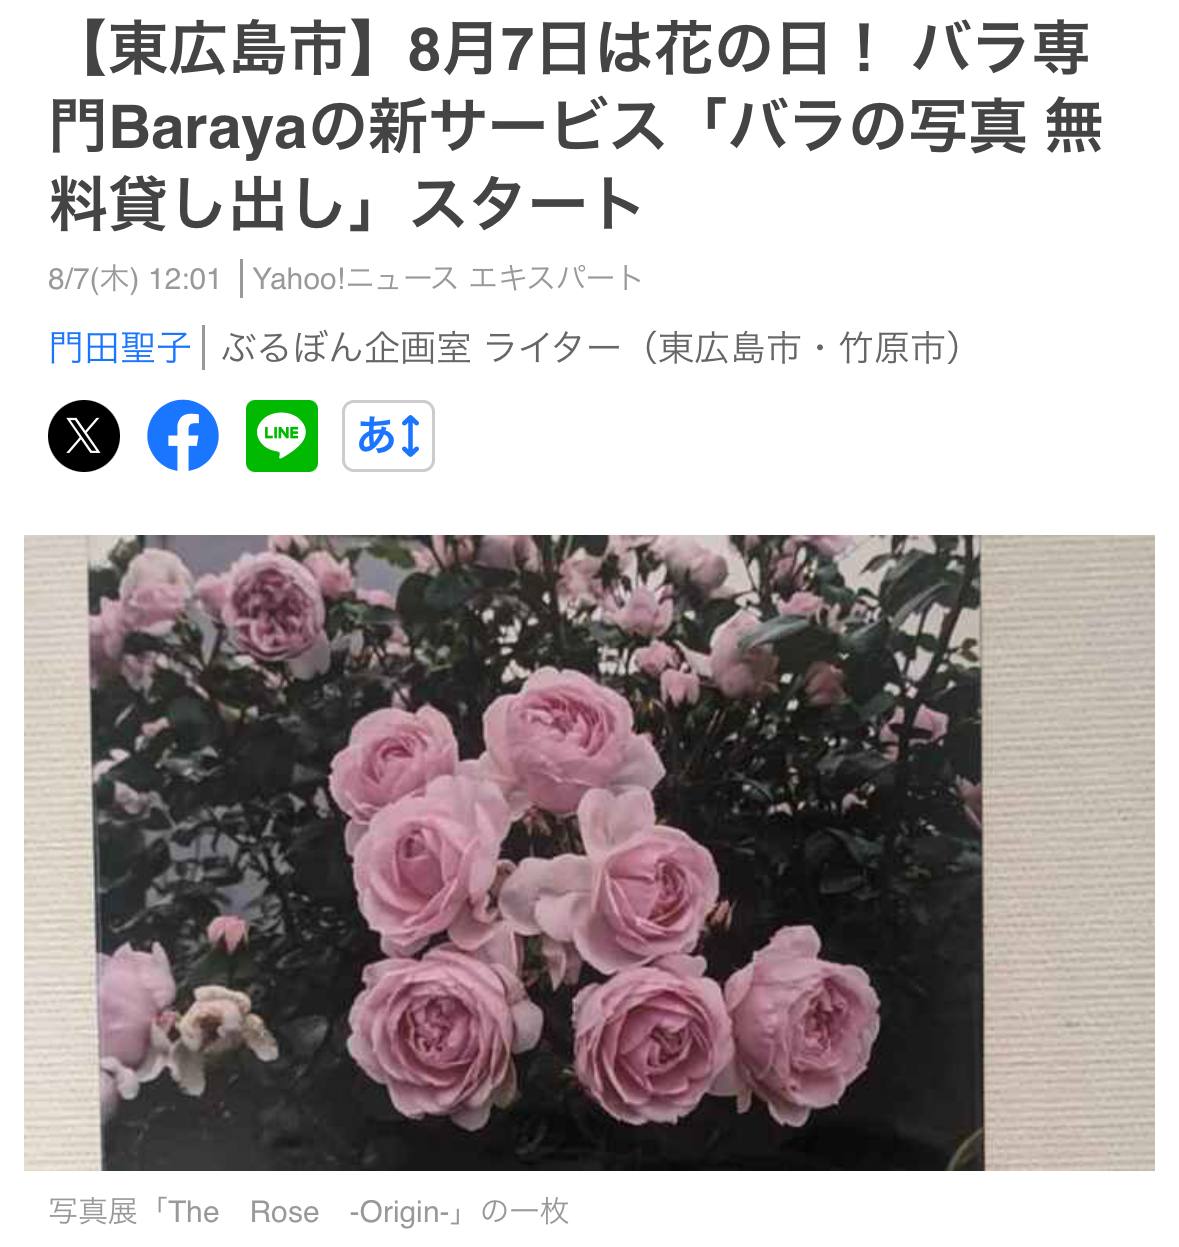This screenshot has height=1247, width=1179.
Task: Send the article via LINE
Action: [282, 436]
